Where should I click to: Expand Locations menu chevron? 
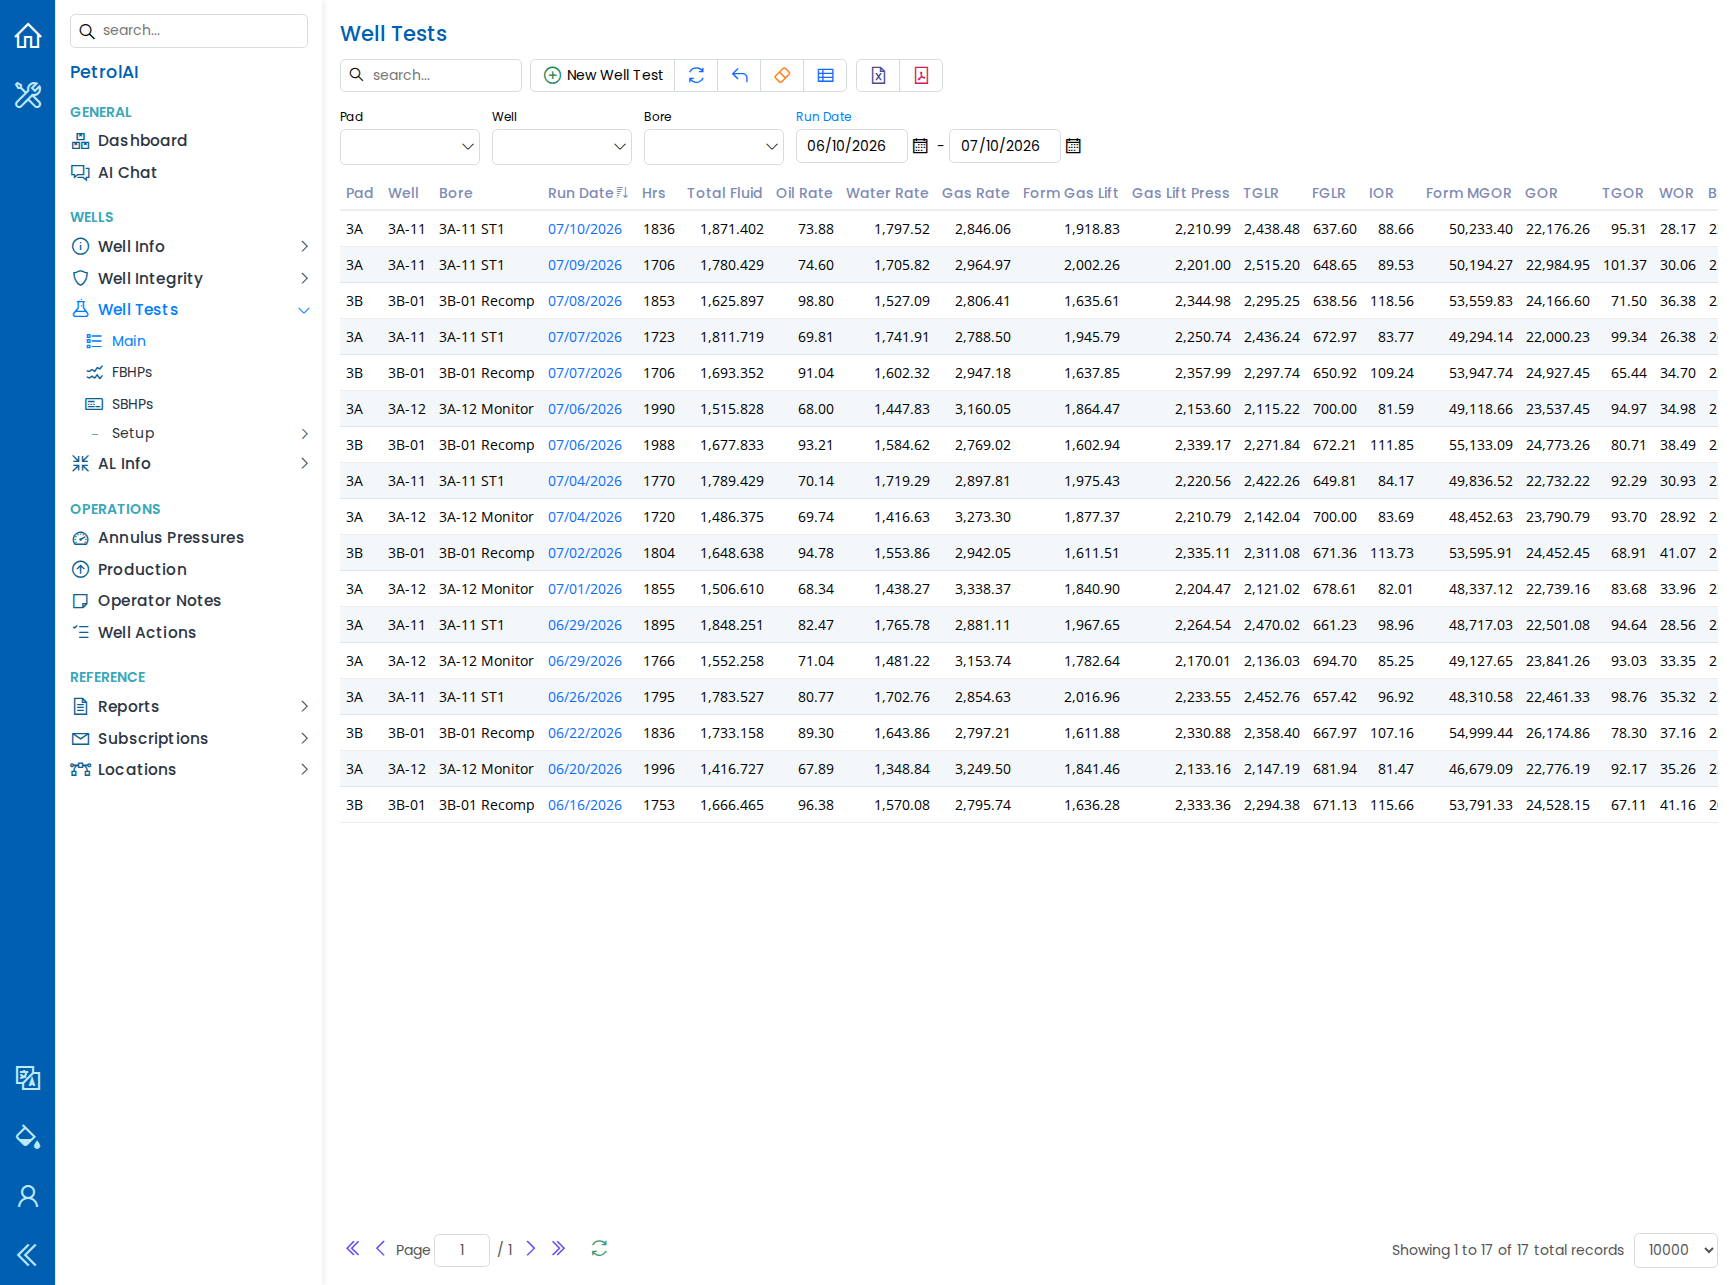(304, 770)
